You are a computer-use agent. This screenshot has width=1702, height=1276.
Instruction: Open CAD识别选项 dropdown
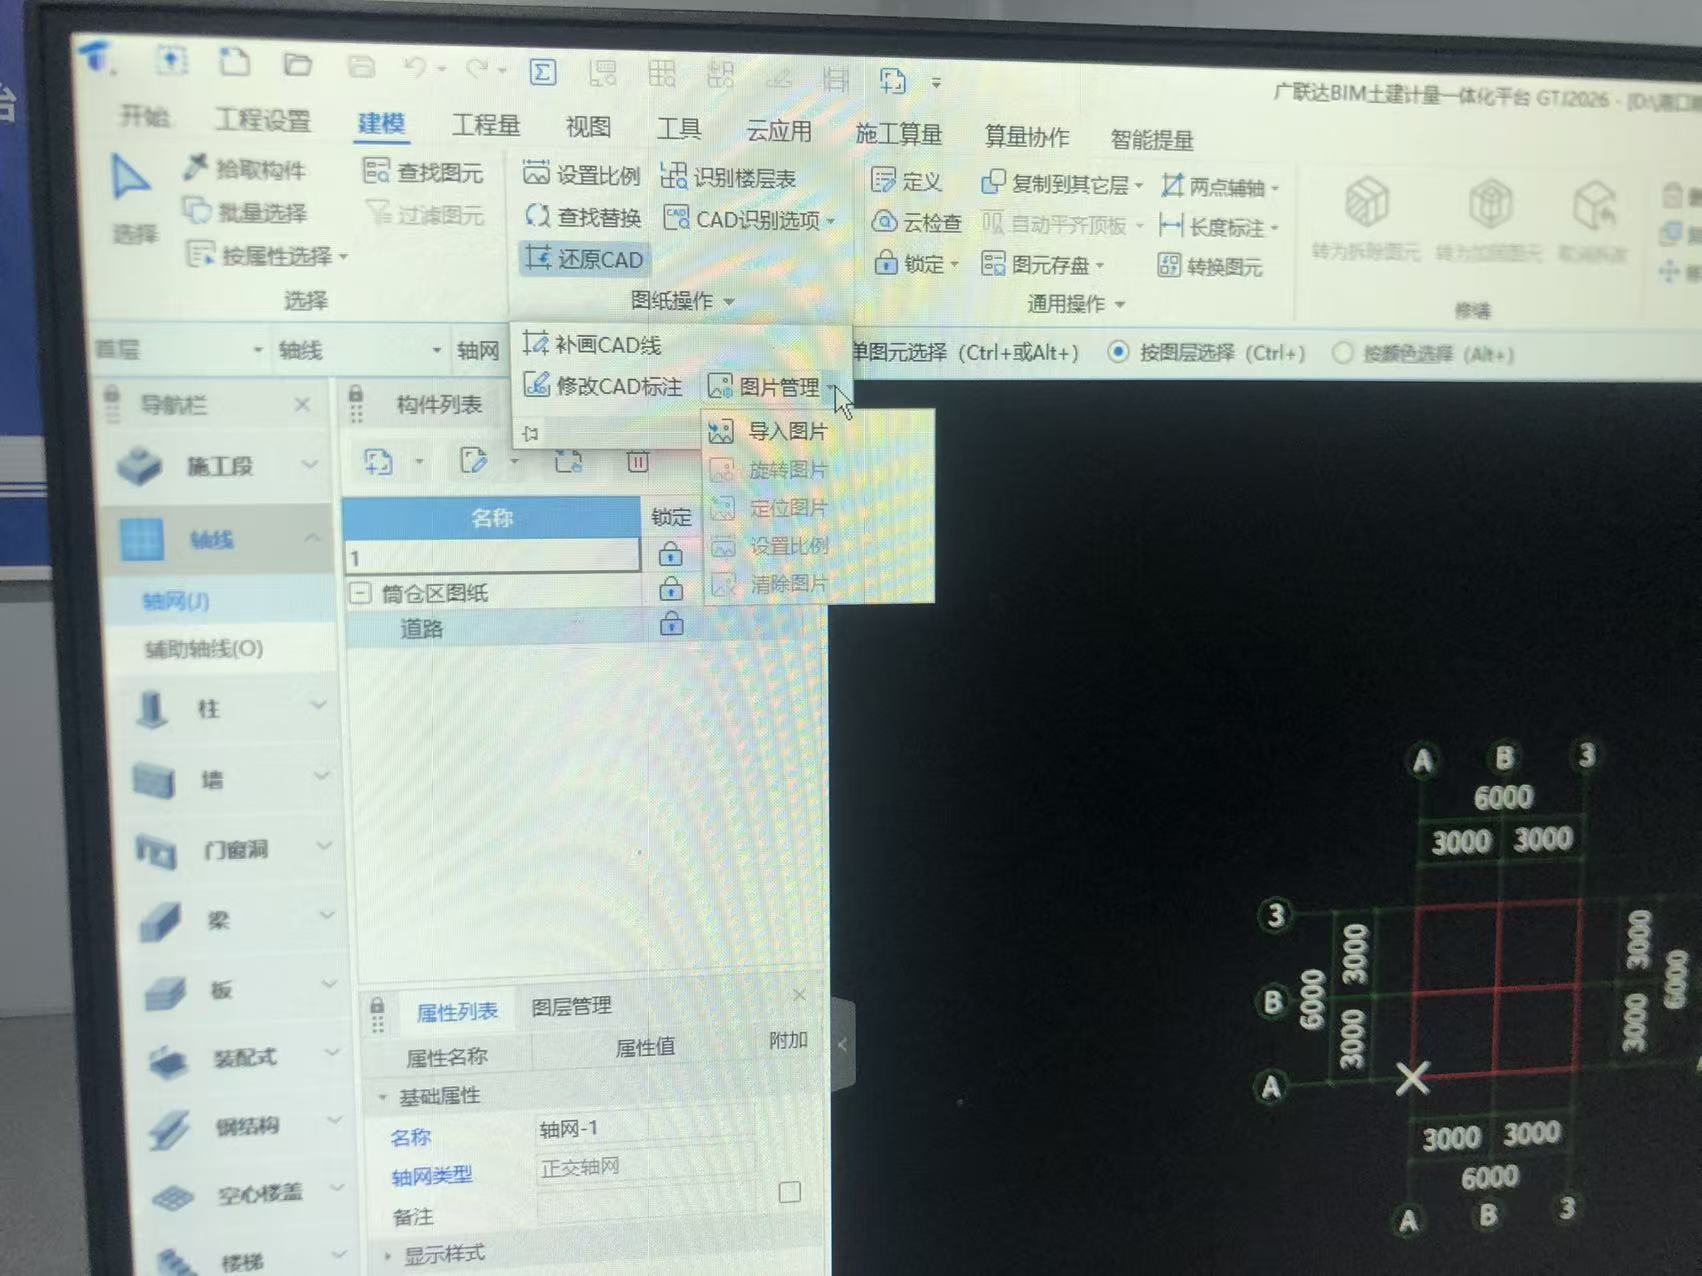[831, 221]
